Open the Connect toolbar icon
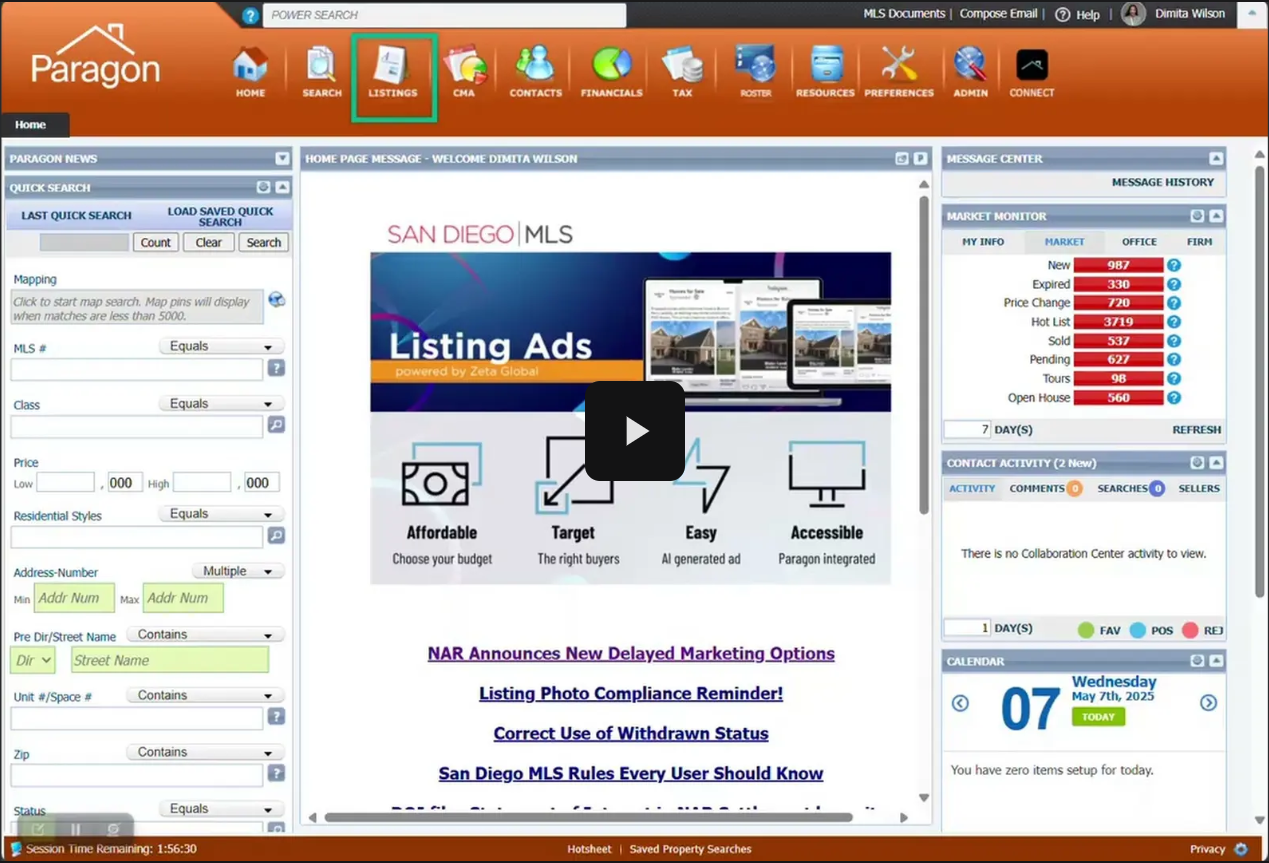Viewport: 1269px width, 863px height. point(1032,72)
